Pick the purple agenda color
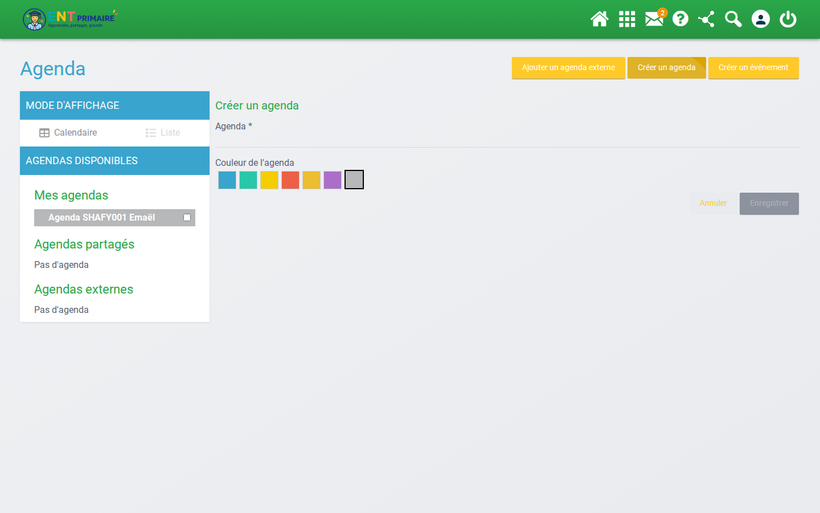820x513 pixels. (x=332, y=180)
